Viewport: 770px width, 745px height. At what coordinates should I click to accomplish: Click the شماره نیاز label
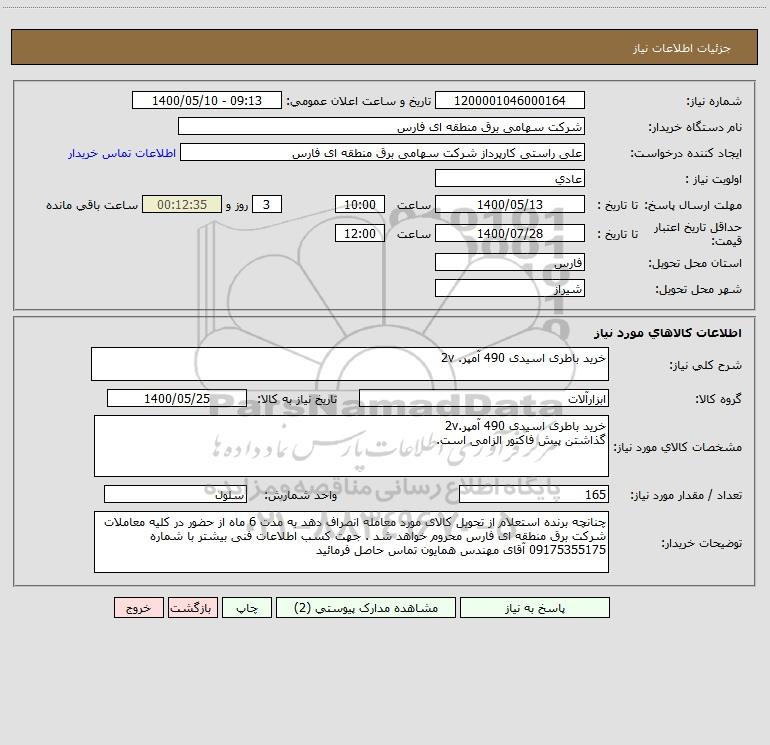point(714,102)
